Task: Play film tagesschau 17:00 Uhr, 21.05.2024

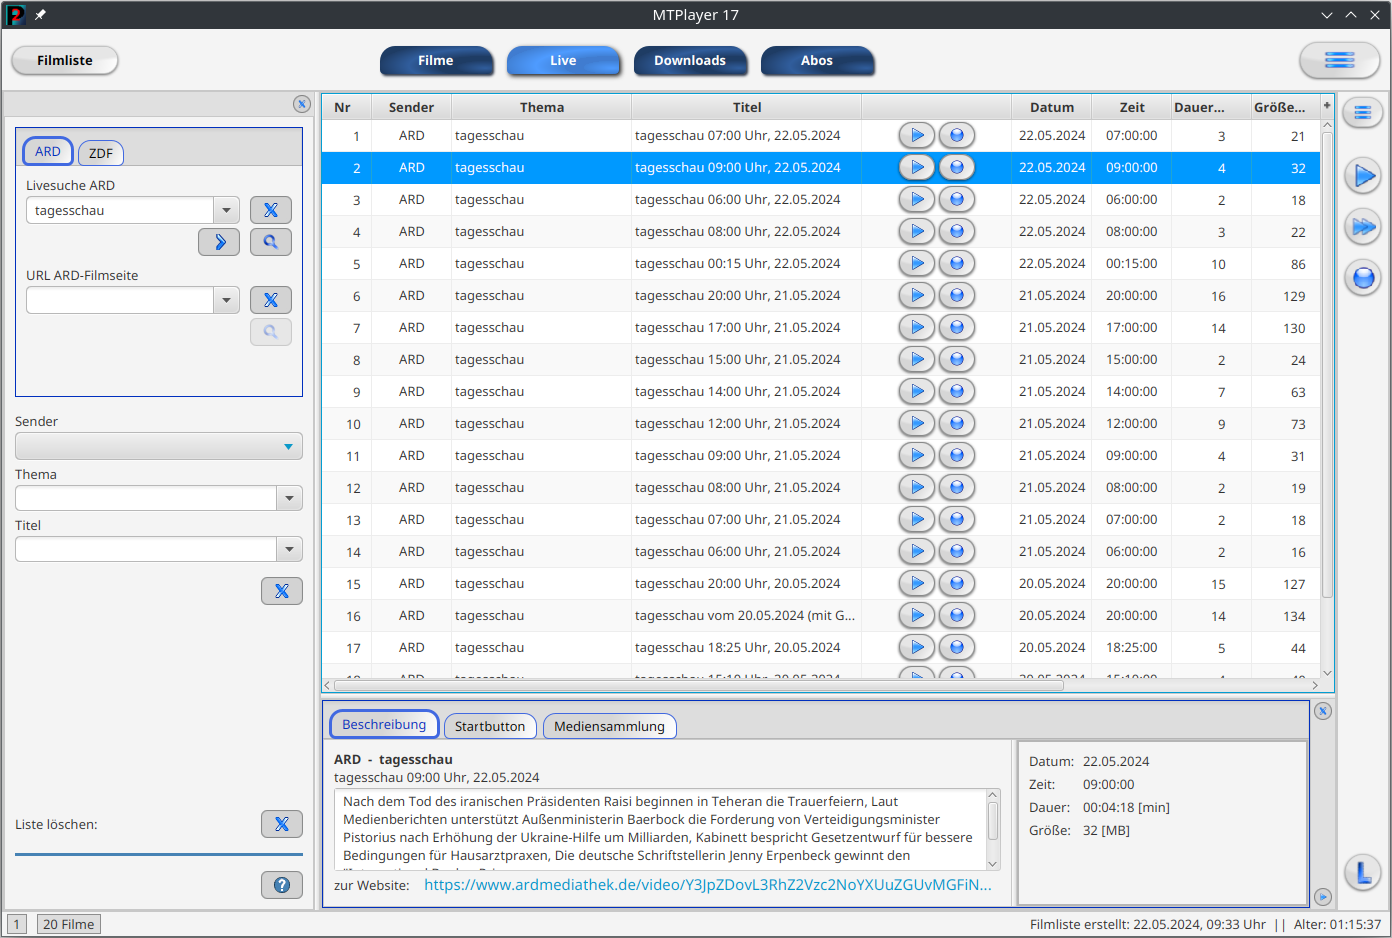Action: 917,327
